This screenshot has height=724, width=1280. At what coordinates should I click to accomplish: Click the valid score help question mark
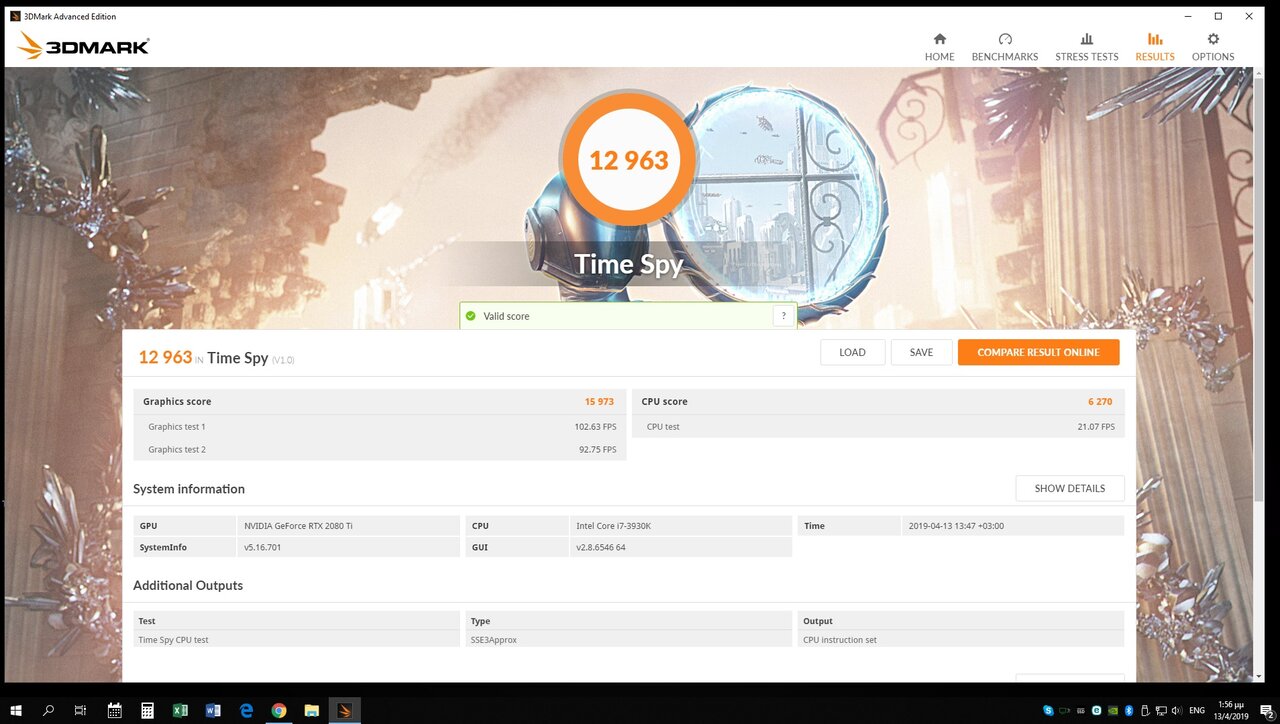point(784,316)
